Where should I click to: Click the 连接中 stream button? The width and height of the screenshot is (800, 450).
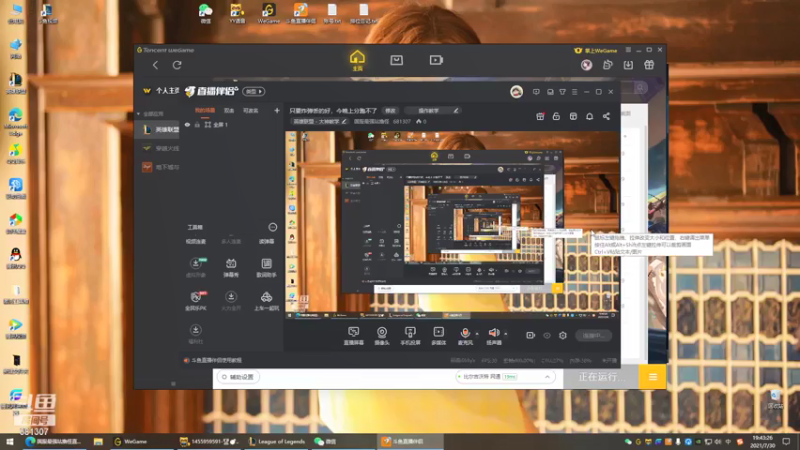pos(593,335)
